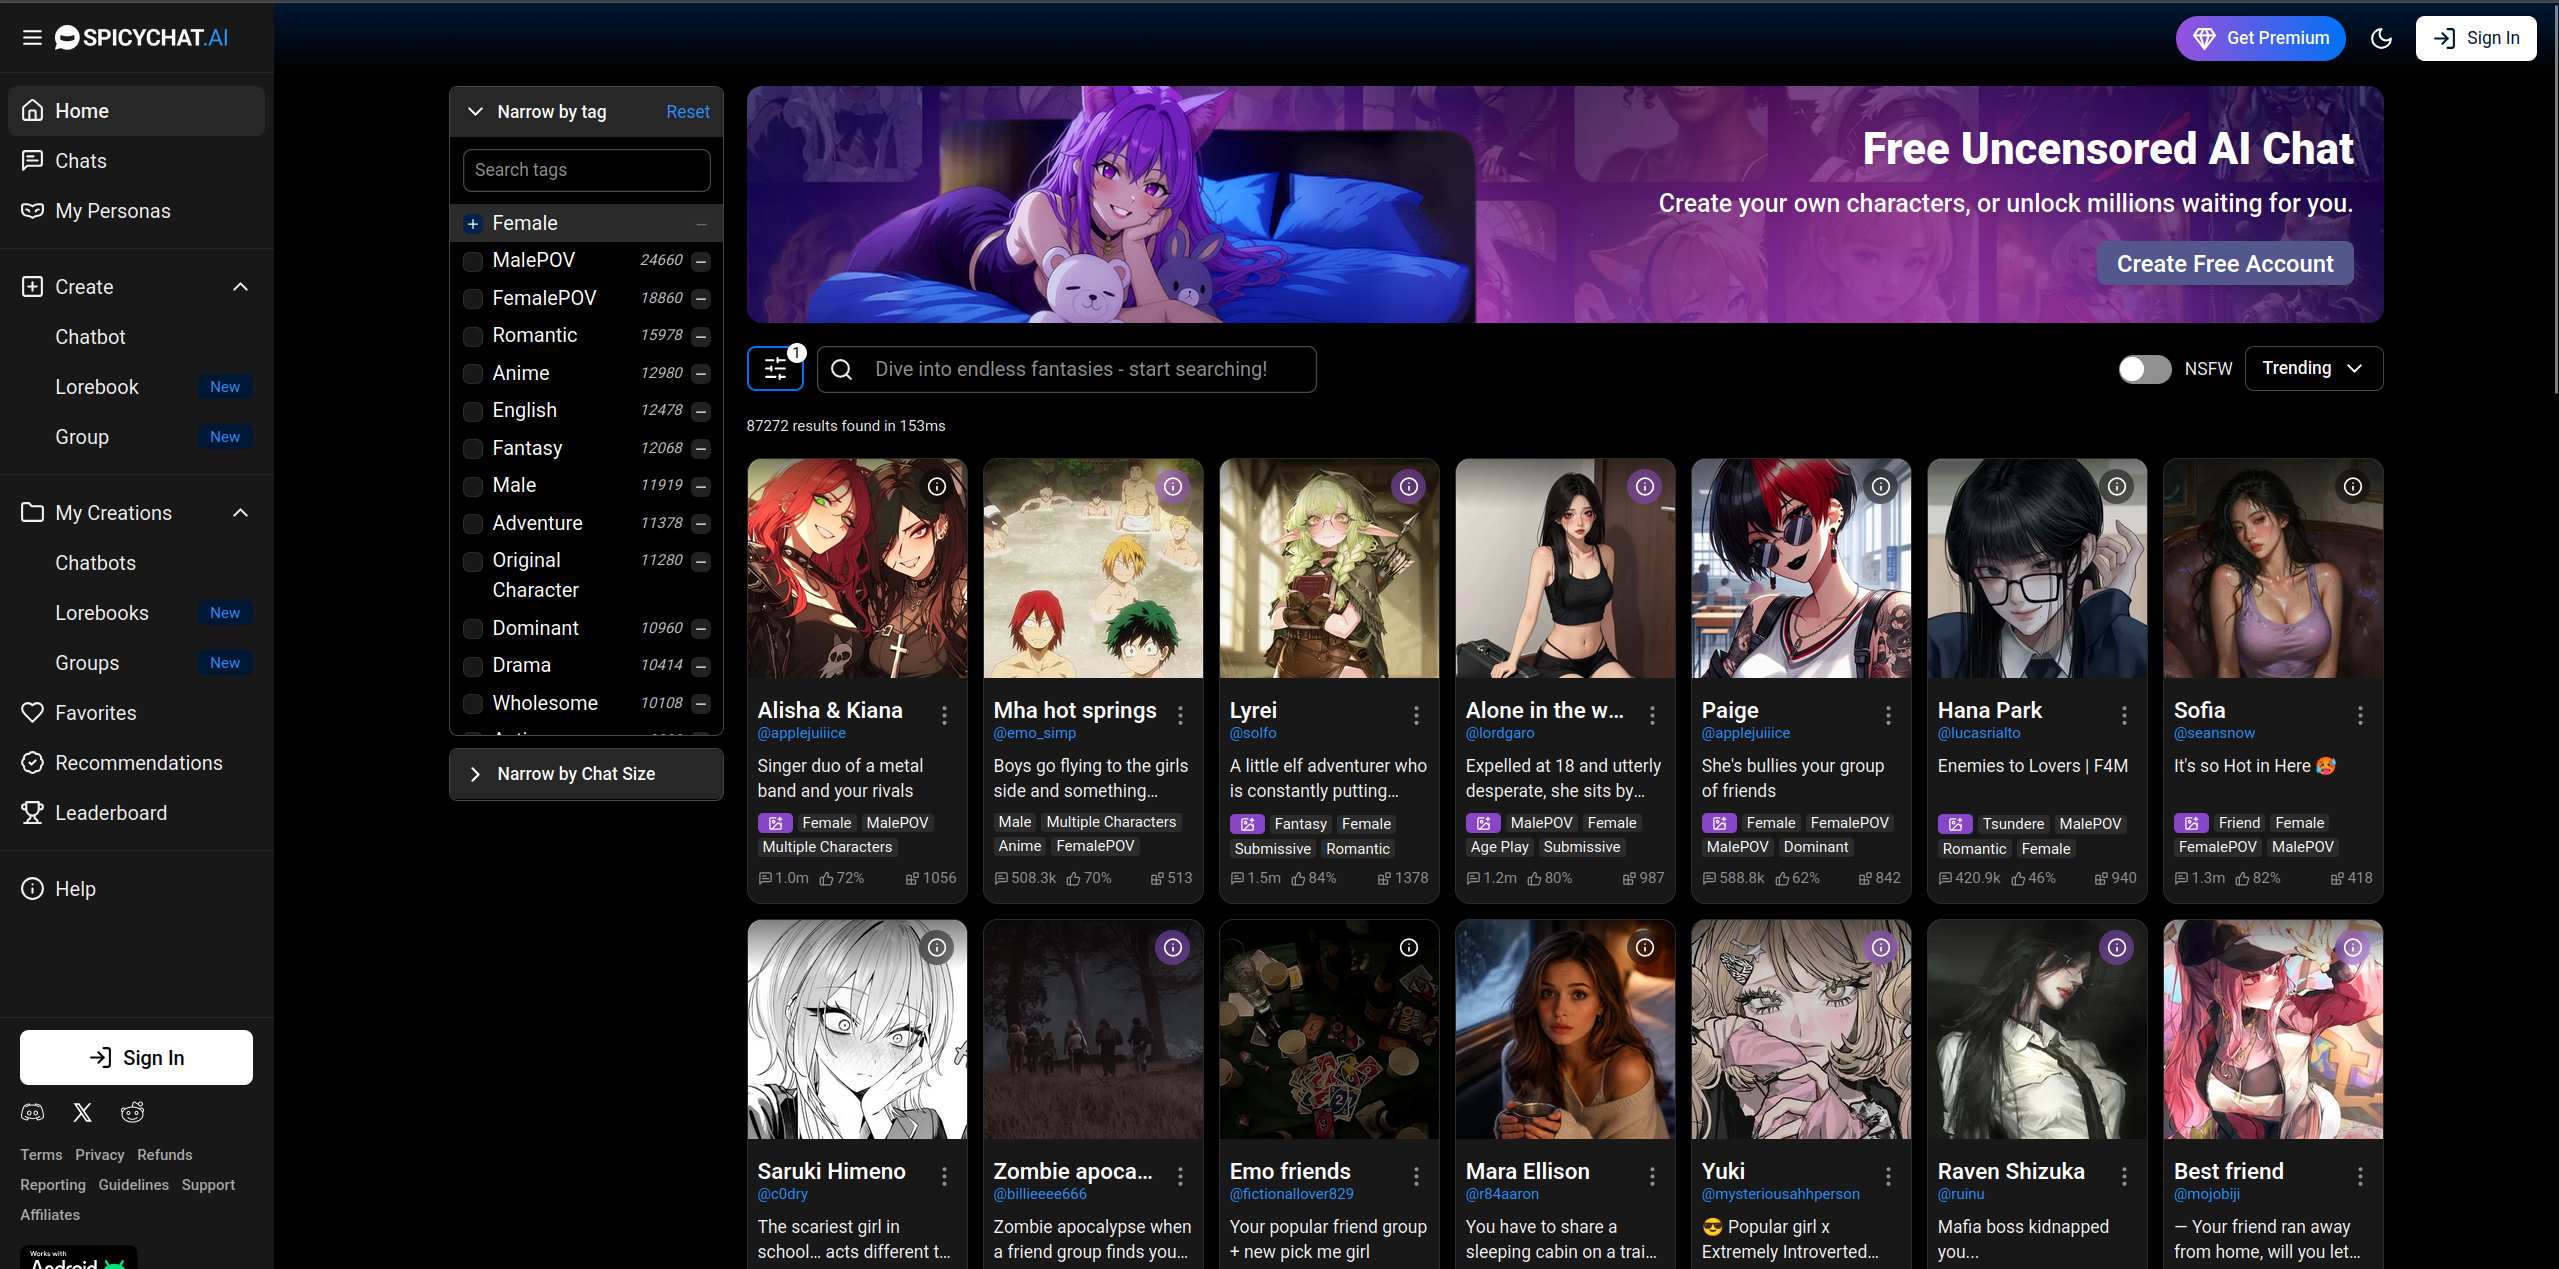
Task: Open the Trending sort dropdown
Action: click(2313, 368)
